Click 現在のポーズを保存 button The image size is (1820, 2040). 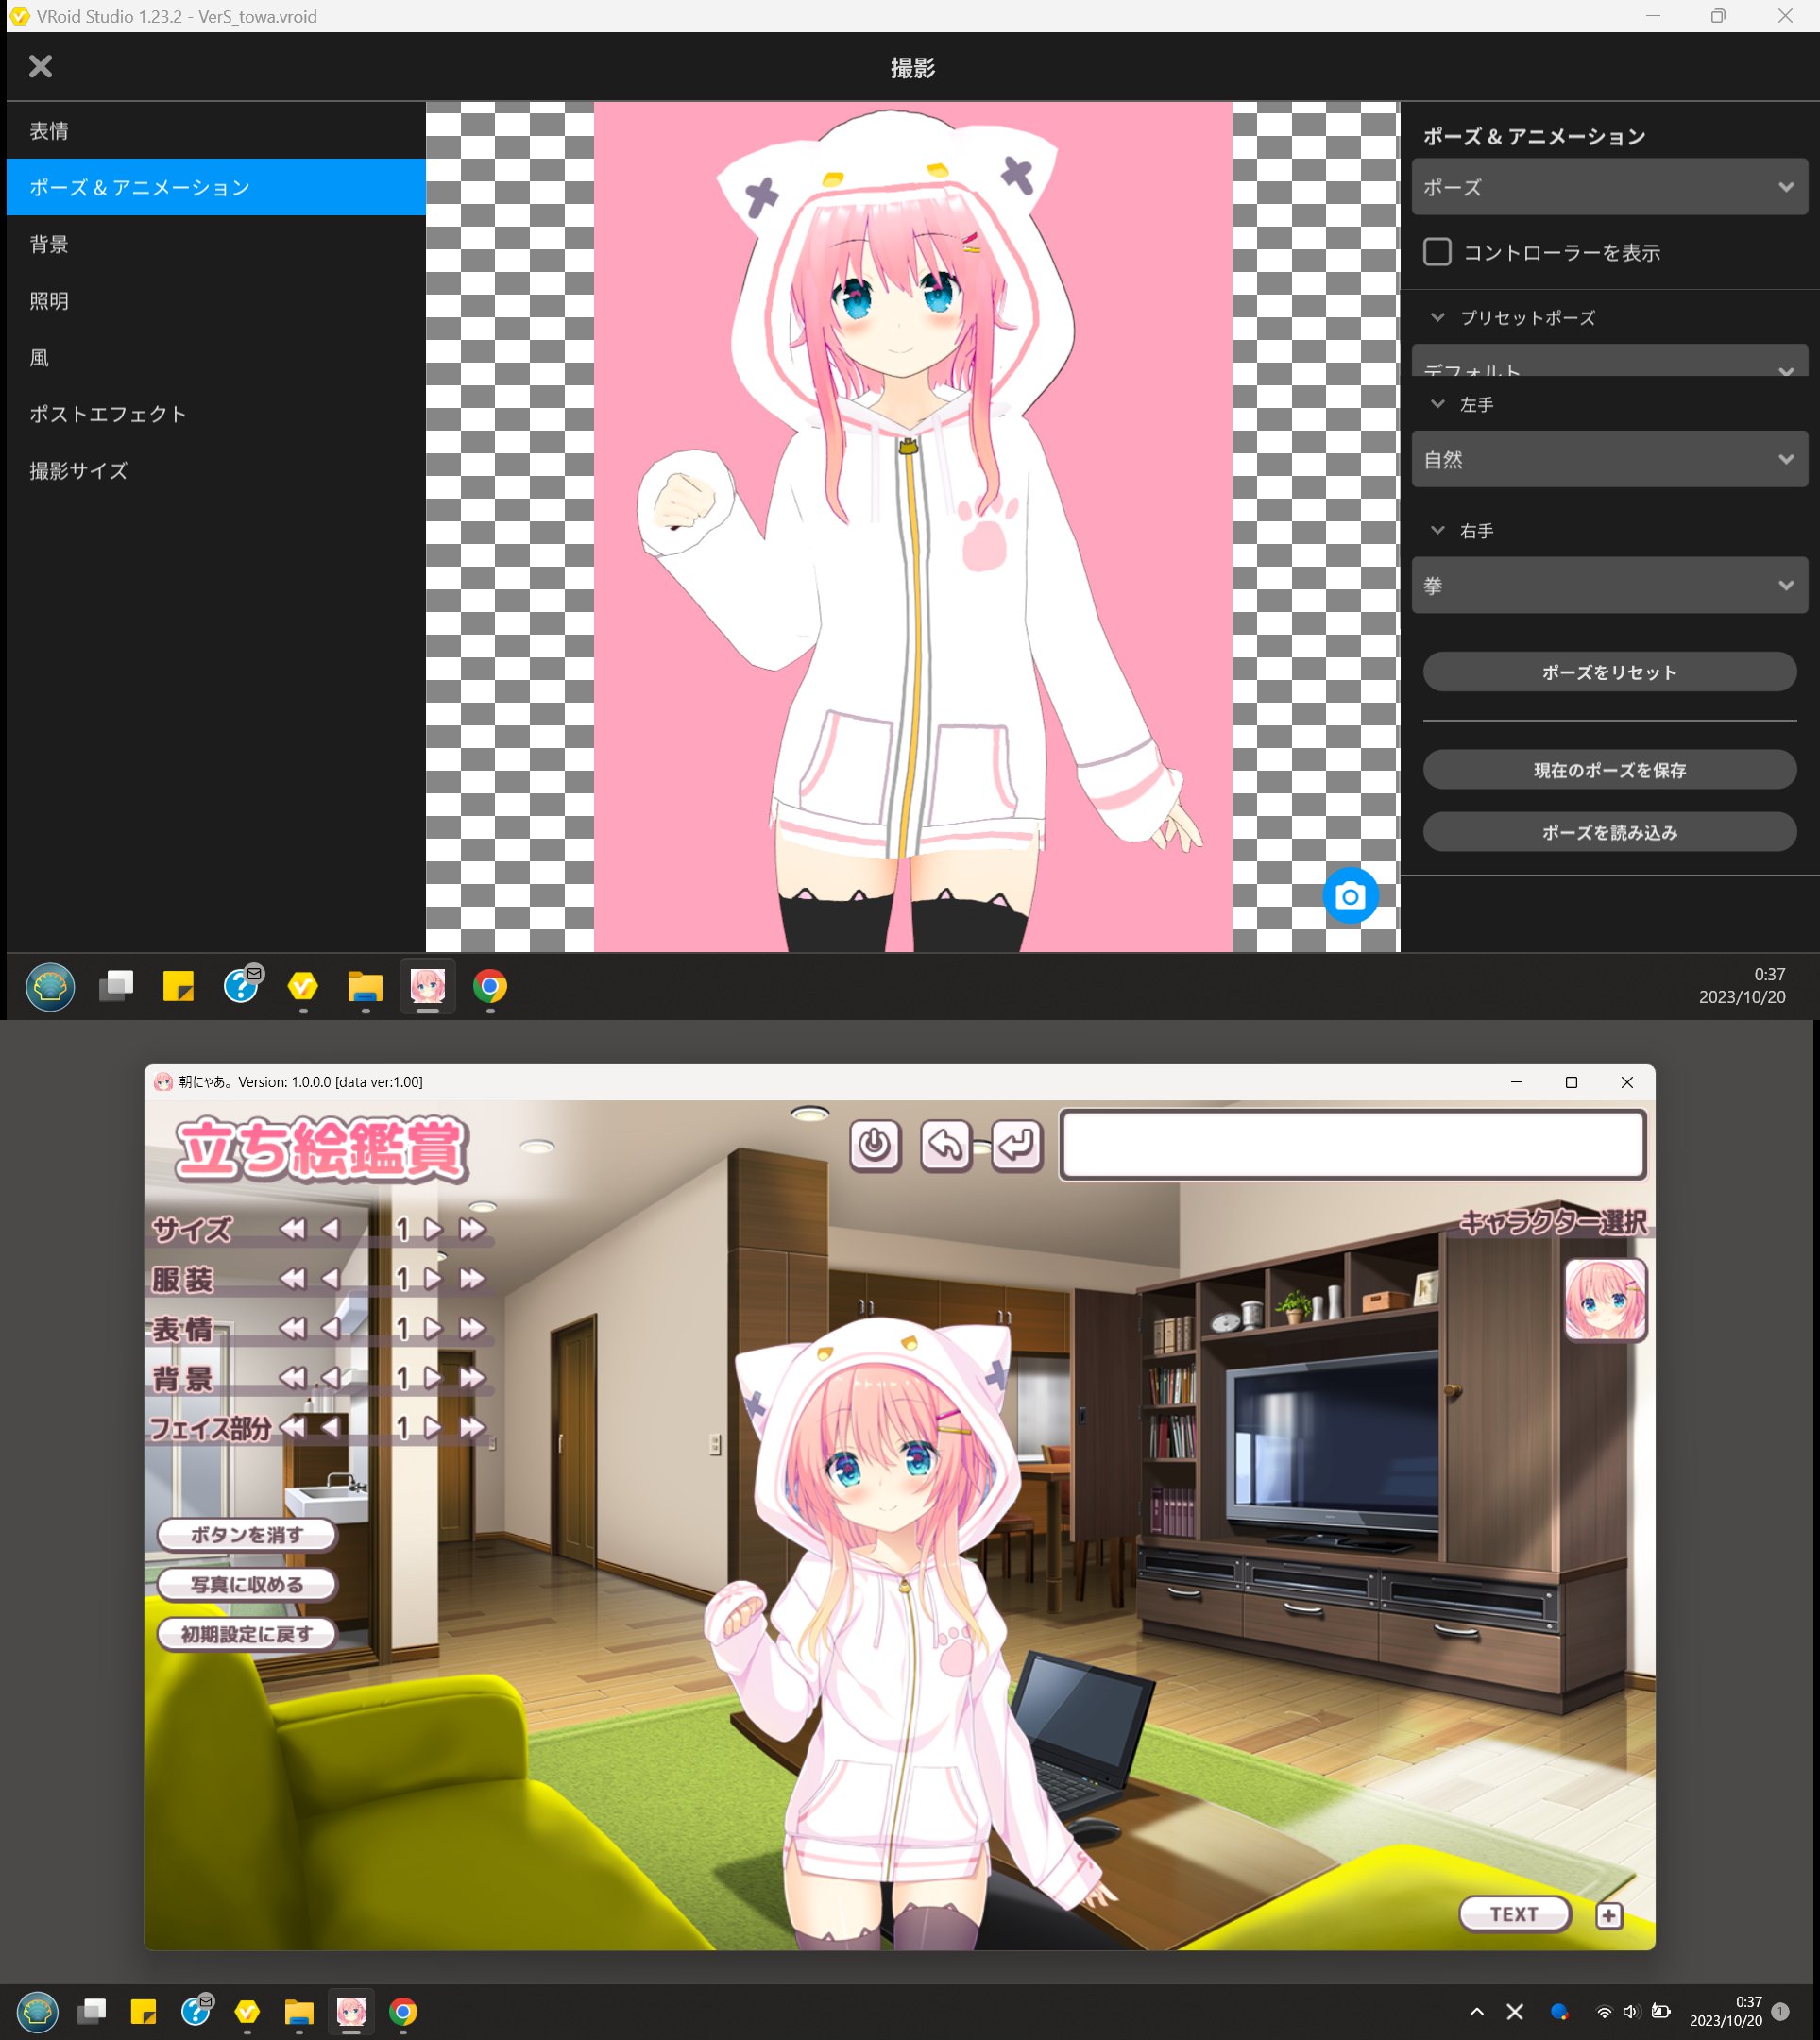point(1609,770)
